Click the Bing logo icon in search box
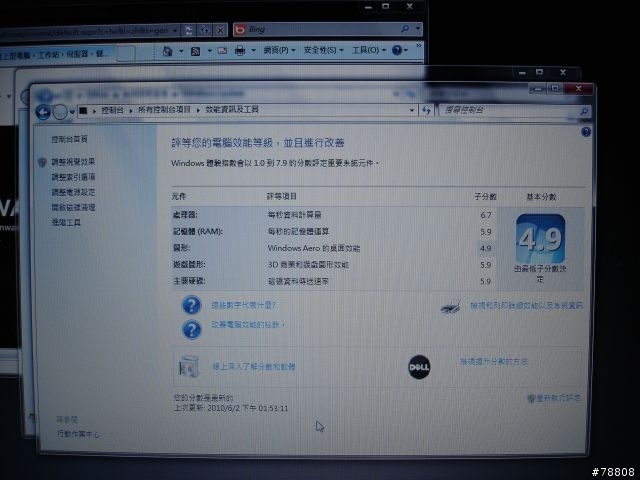 pyautogui.click(x=240, y=29)
